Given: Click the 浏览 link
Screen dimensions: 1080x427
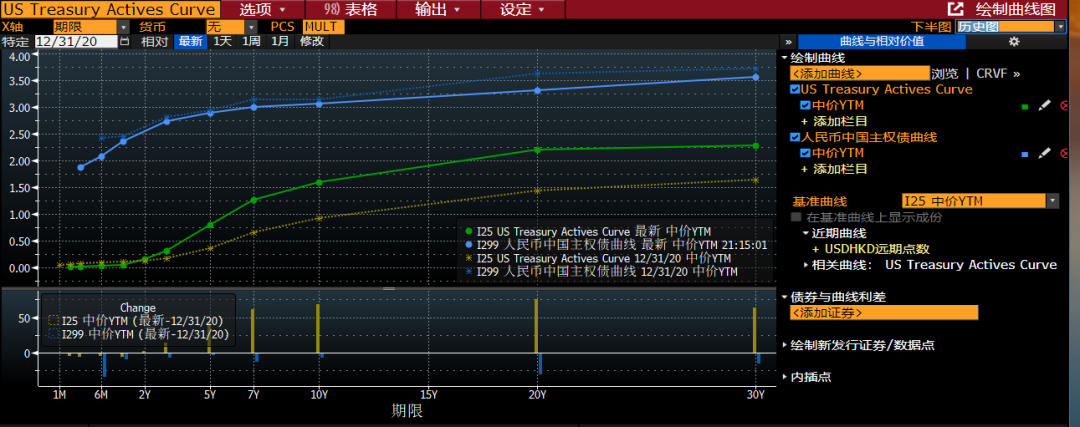Looking at the screenshot, I should 944,74.
